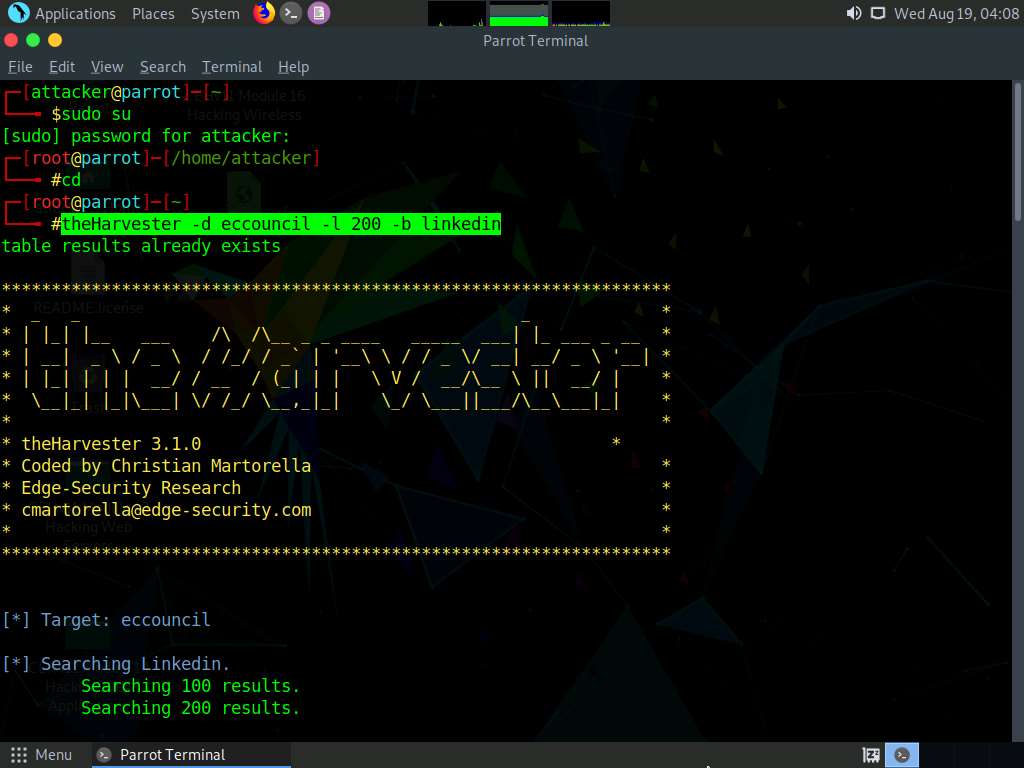The width and height of the screenshot is (1024, 768).
Task: Open the Edit menu in terminal
Action: [62, 67]
